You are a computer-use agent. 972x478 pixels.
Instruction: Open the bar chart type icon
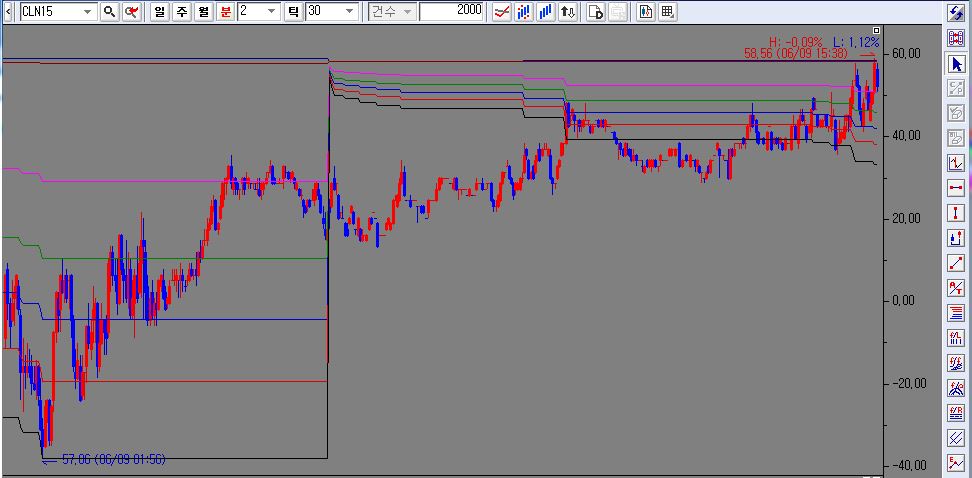tap(545, 12)
